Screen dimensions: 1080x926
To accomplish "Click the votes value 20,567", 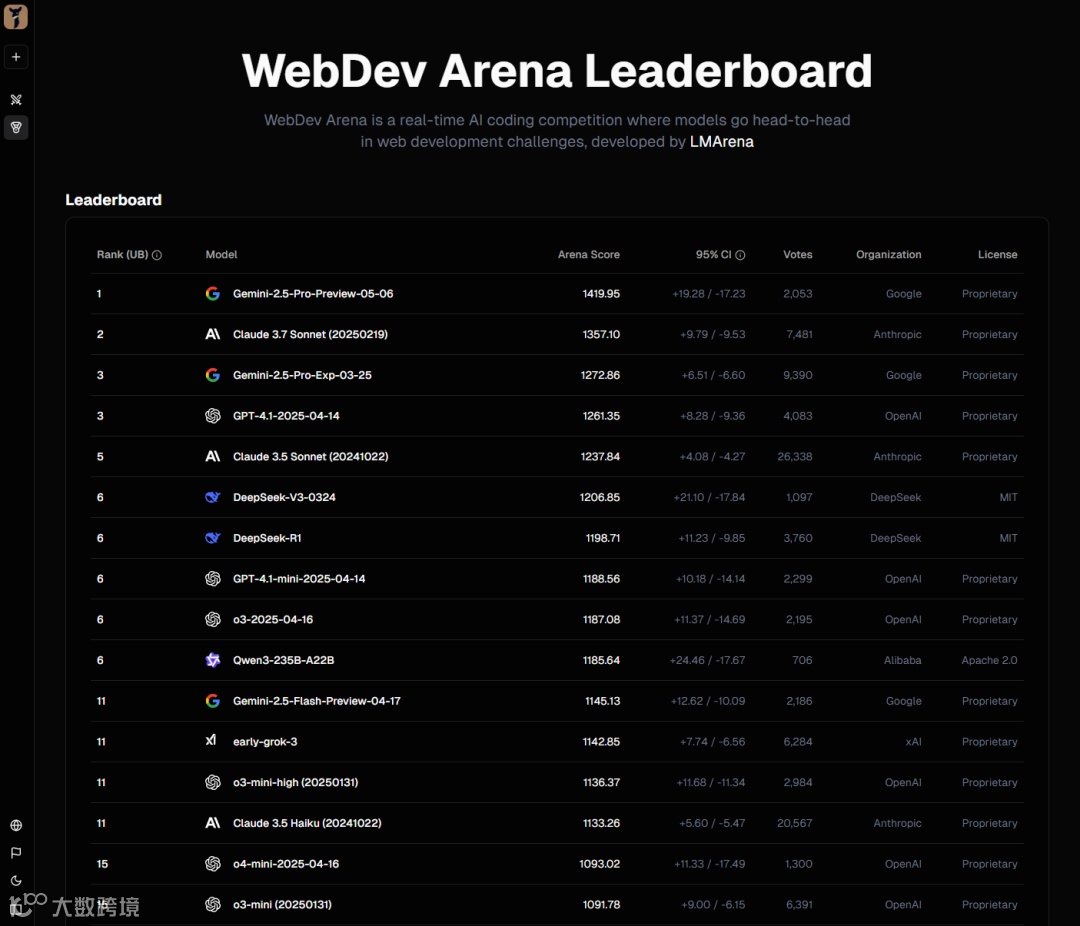I will coord(794,823).
